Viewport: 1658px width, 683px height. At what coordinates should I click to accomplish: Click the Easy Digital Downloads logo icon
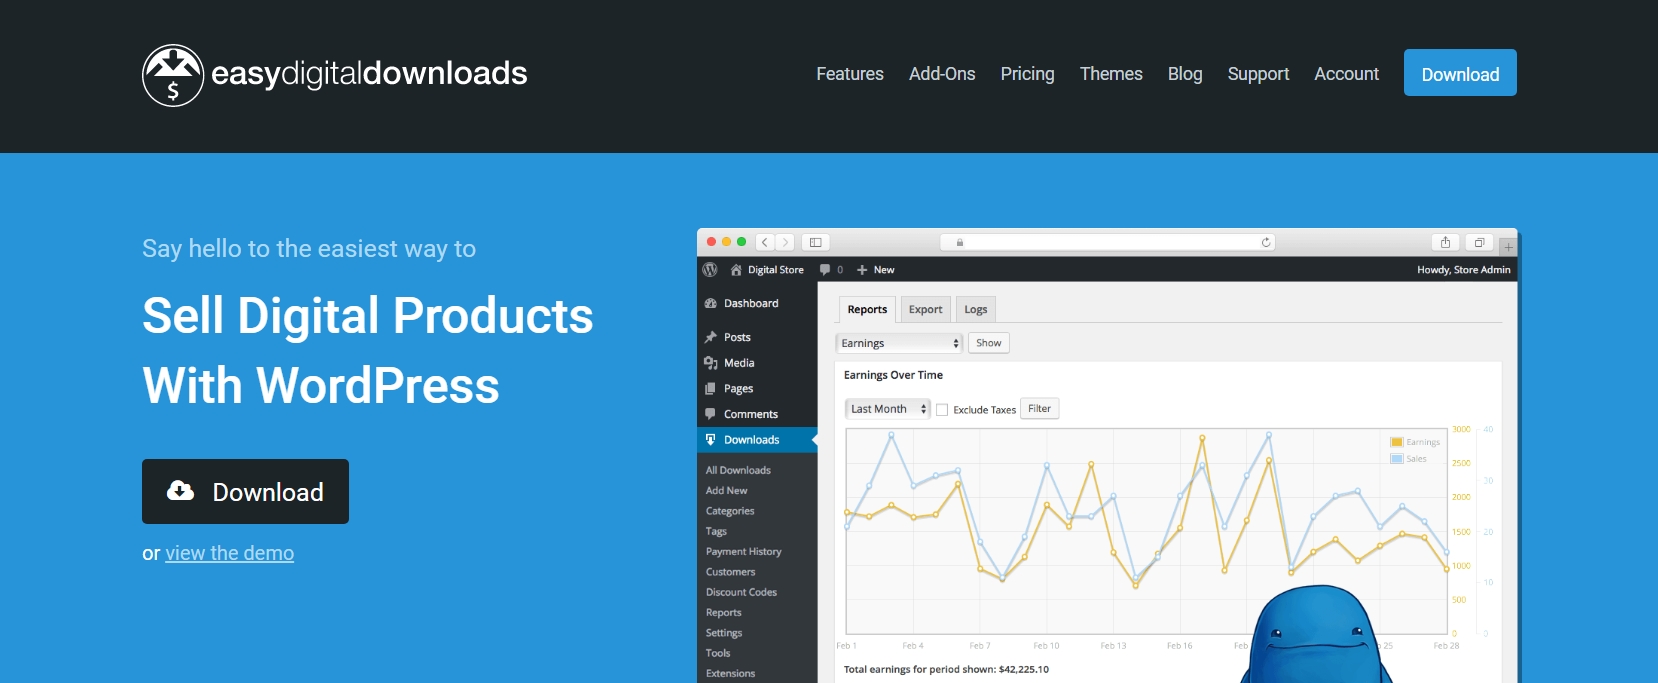pos(173,75)
